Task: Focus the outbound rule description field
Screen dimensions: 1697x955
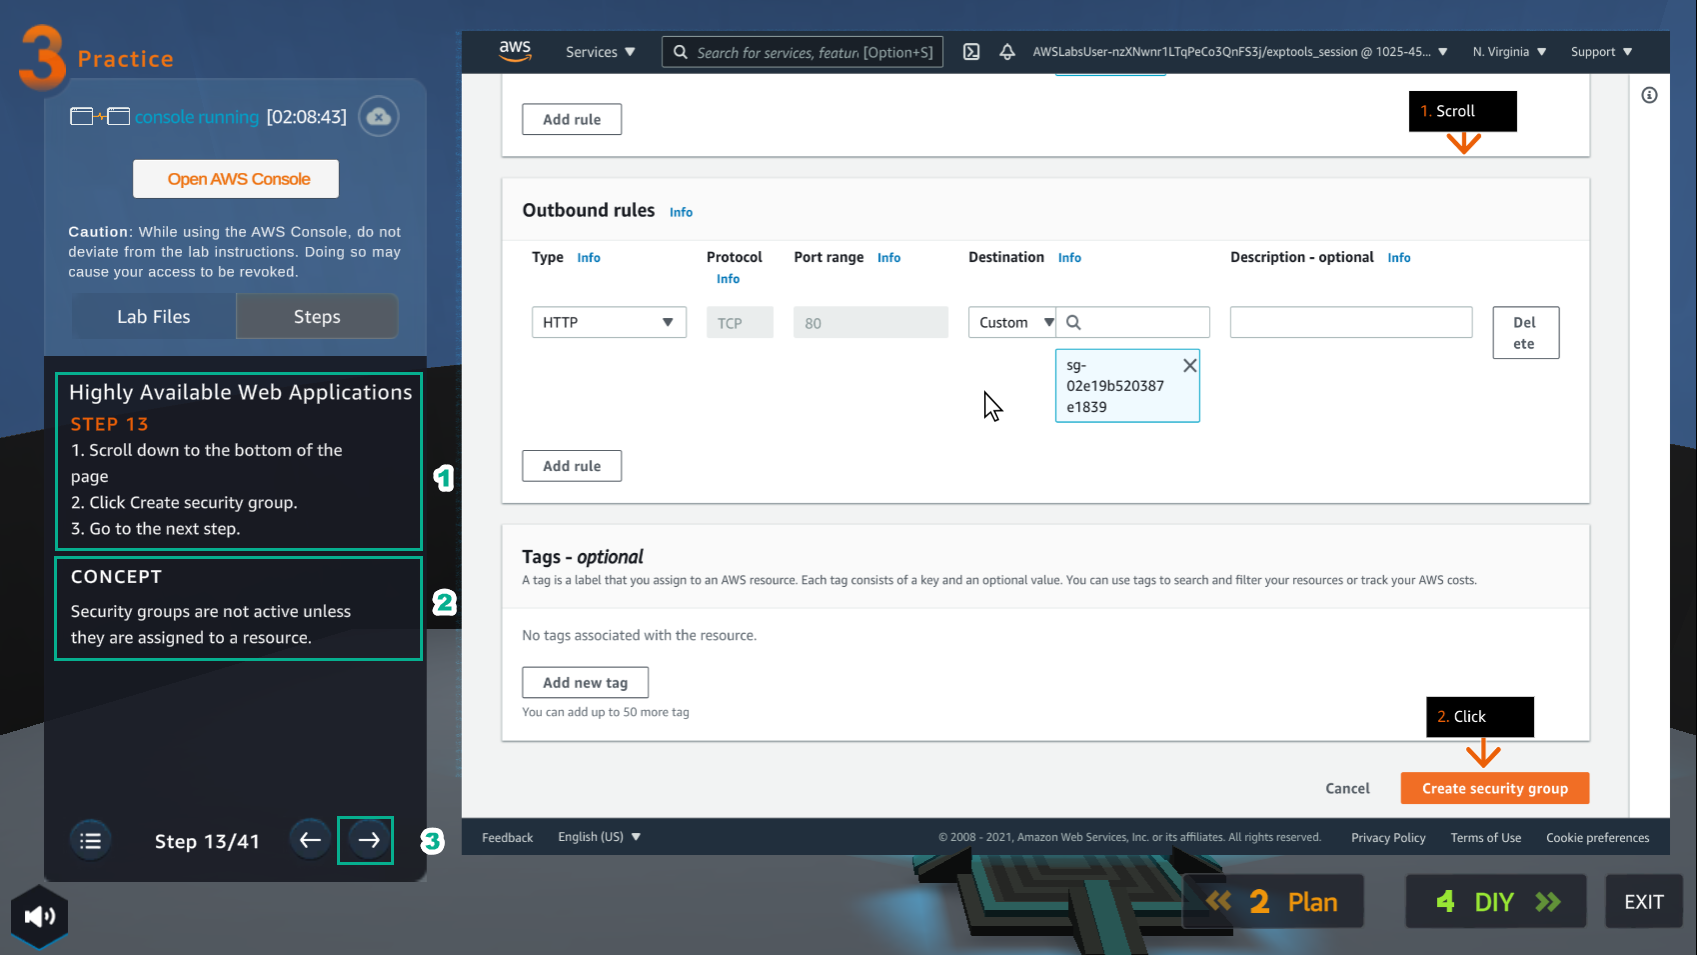Action: coord(1351,322)
